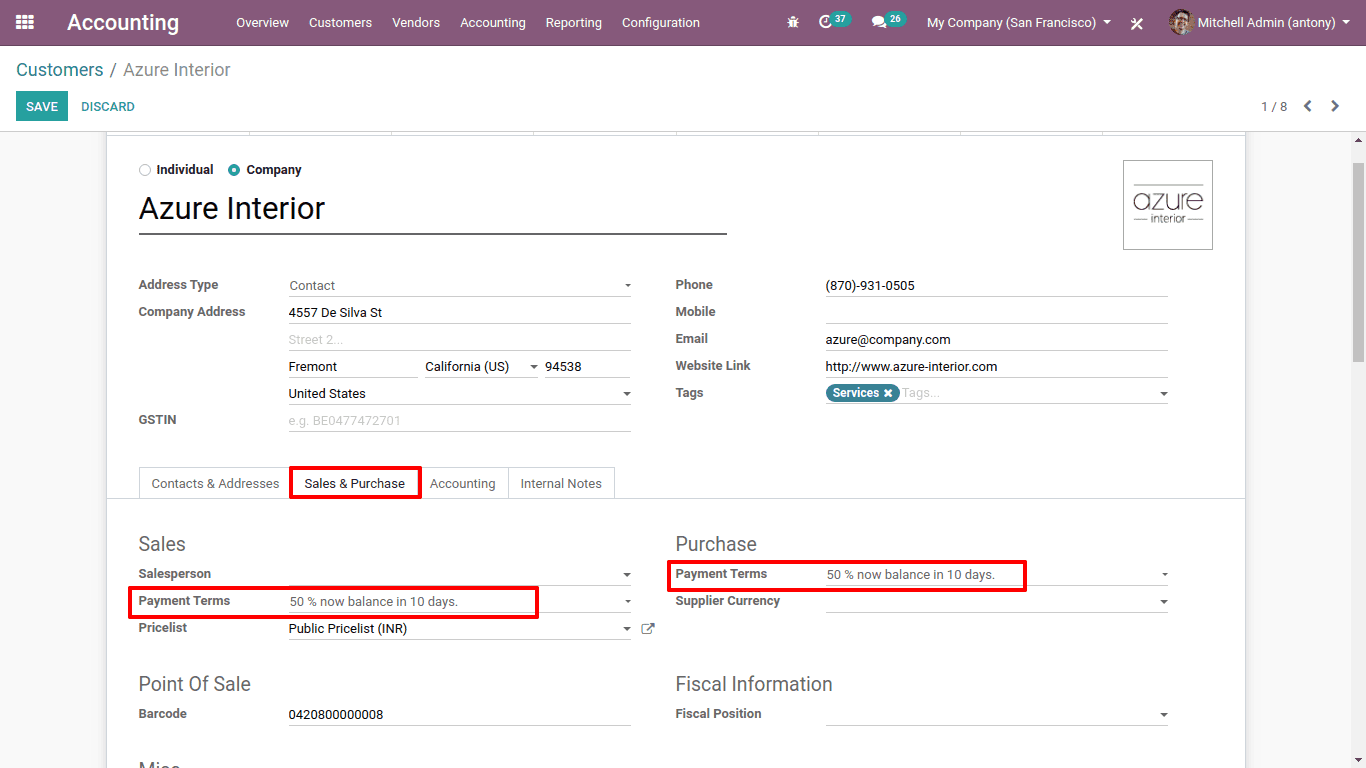The width and height of the screenshot is (1366, 768).
Task: Open the State California dropdown
Action: pyautogui.click(x=482, y=367)
